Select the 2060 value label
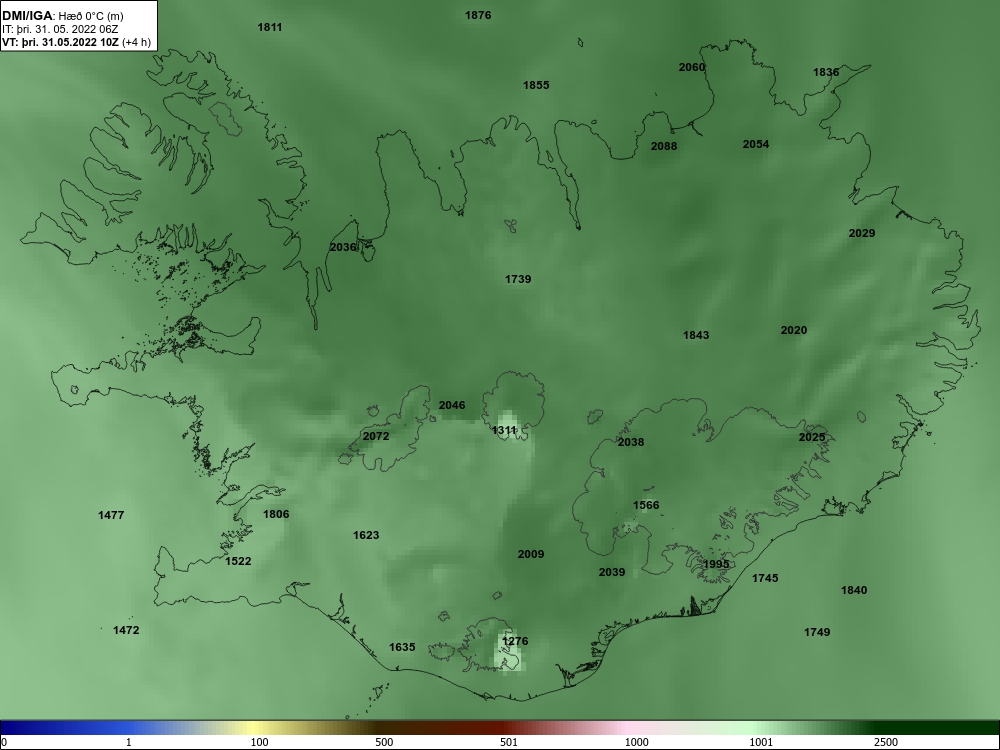Image resolution: width=1000 pixels, height=750 pixels. [x=692, y=67]
